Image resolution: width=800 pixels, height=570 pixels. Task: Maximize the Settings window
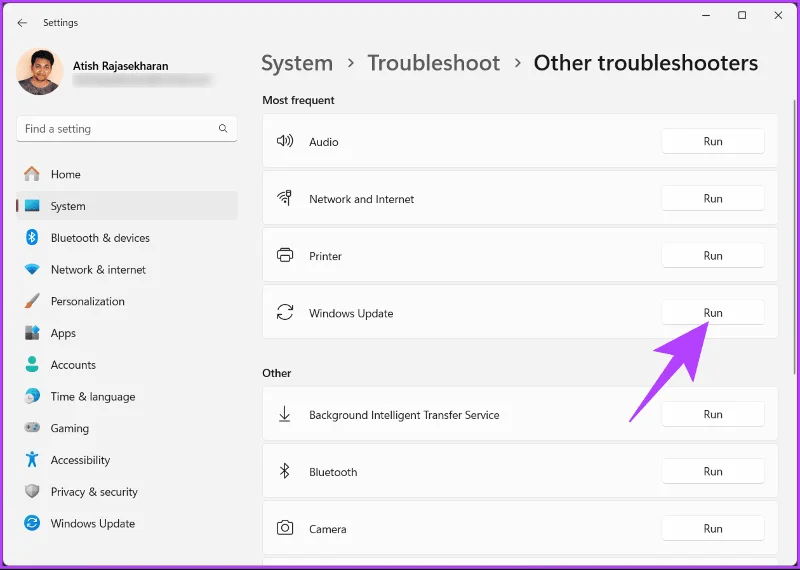point(742,16)
